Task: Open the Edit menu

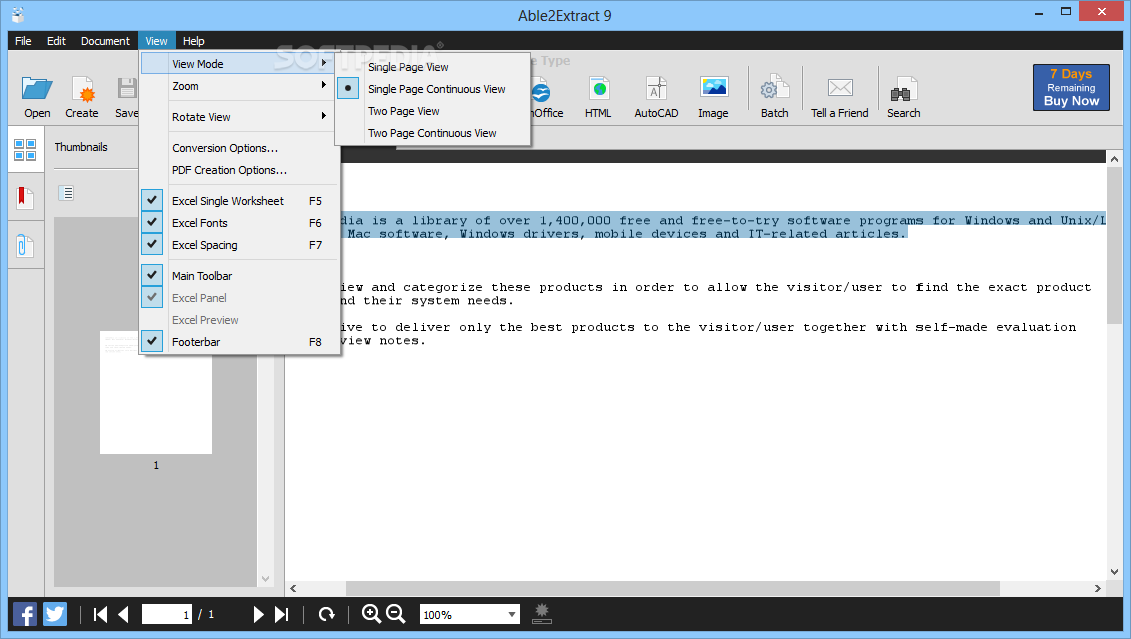Action: 56,41
